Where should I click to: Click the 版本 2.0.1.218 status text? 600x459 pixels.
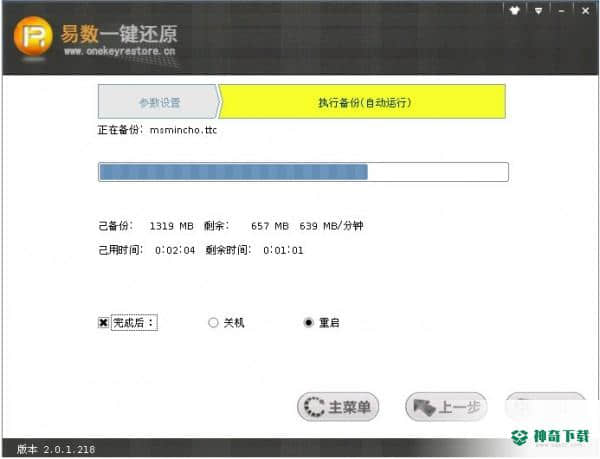coord(56,449)
